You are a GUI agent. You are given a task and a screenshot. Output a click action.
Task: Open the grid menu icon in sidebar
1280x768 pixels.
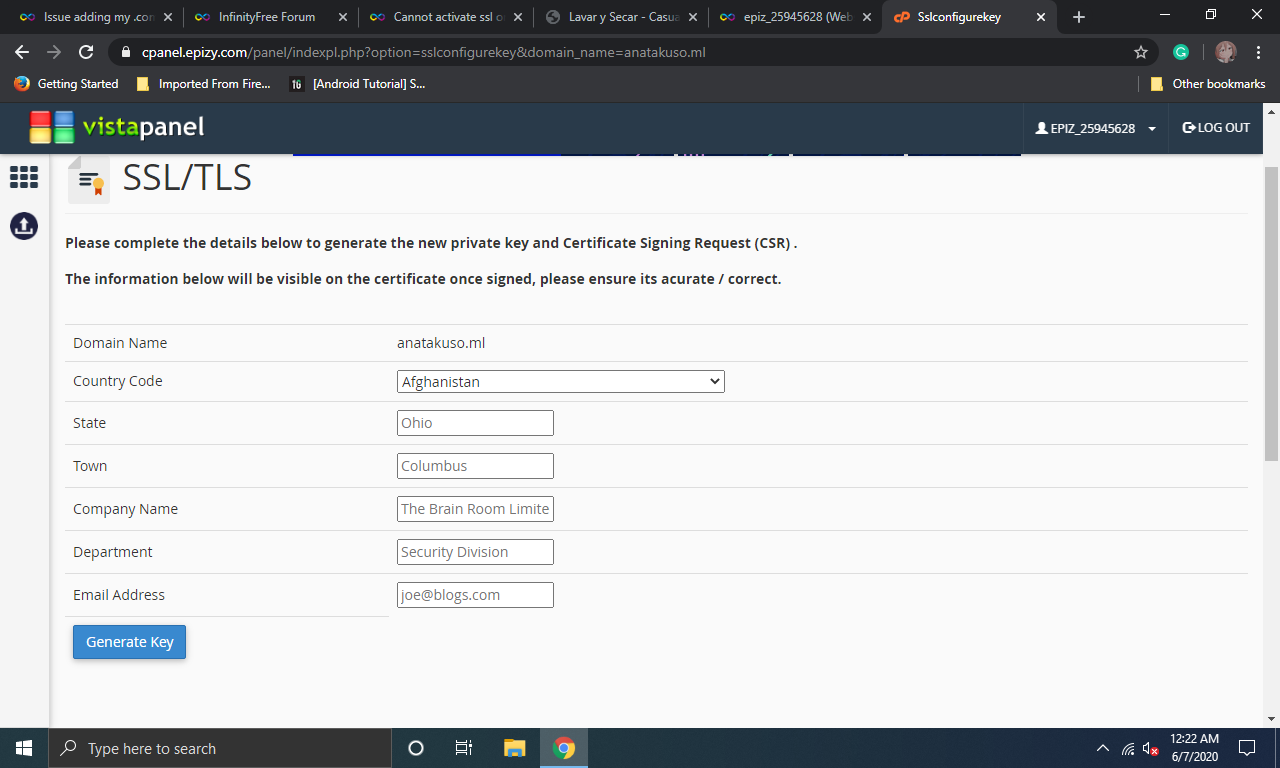[x=24, y=177]
